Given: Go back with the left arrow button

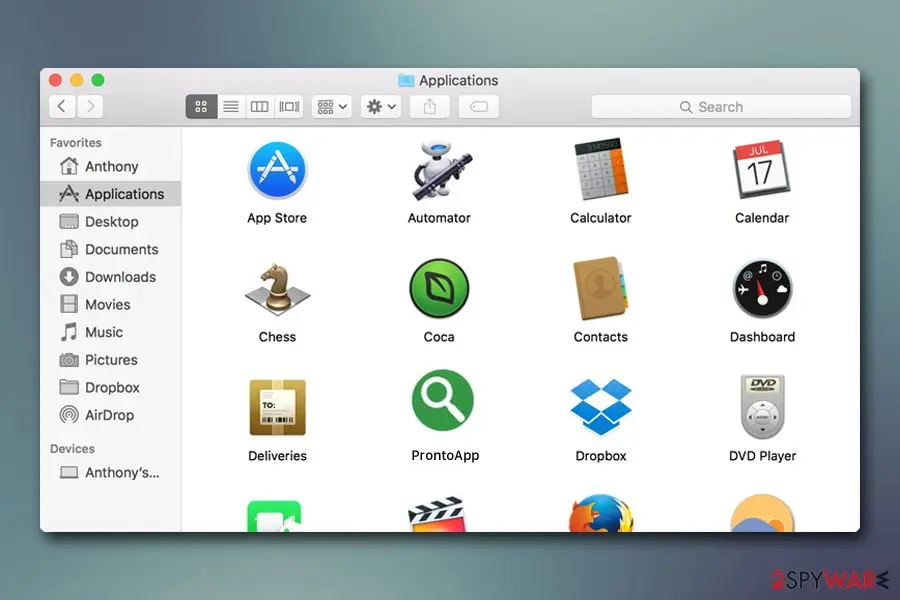Looking at the screenshot, I should (62, 106).
